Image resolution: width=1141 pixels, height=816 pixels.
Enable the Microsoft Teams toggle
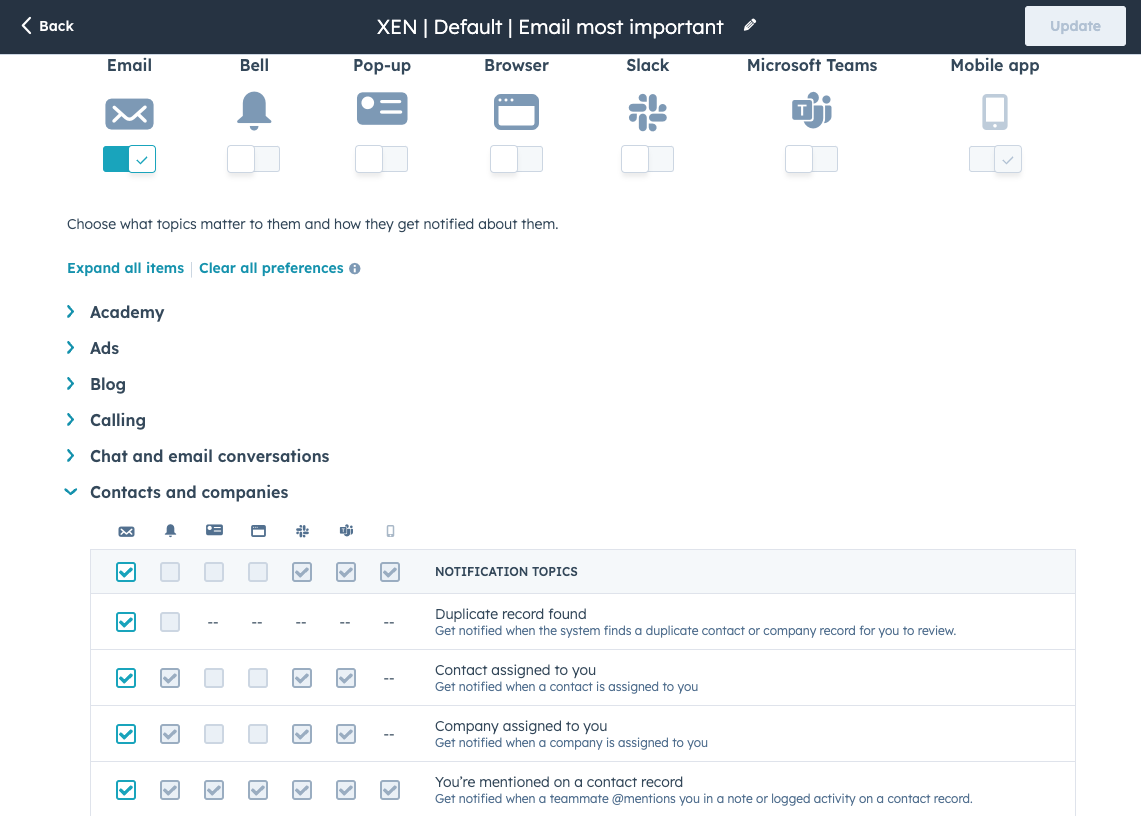point(811,159)
